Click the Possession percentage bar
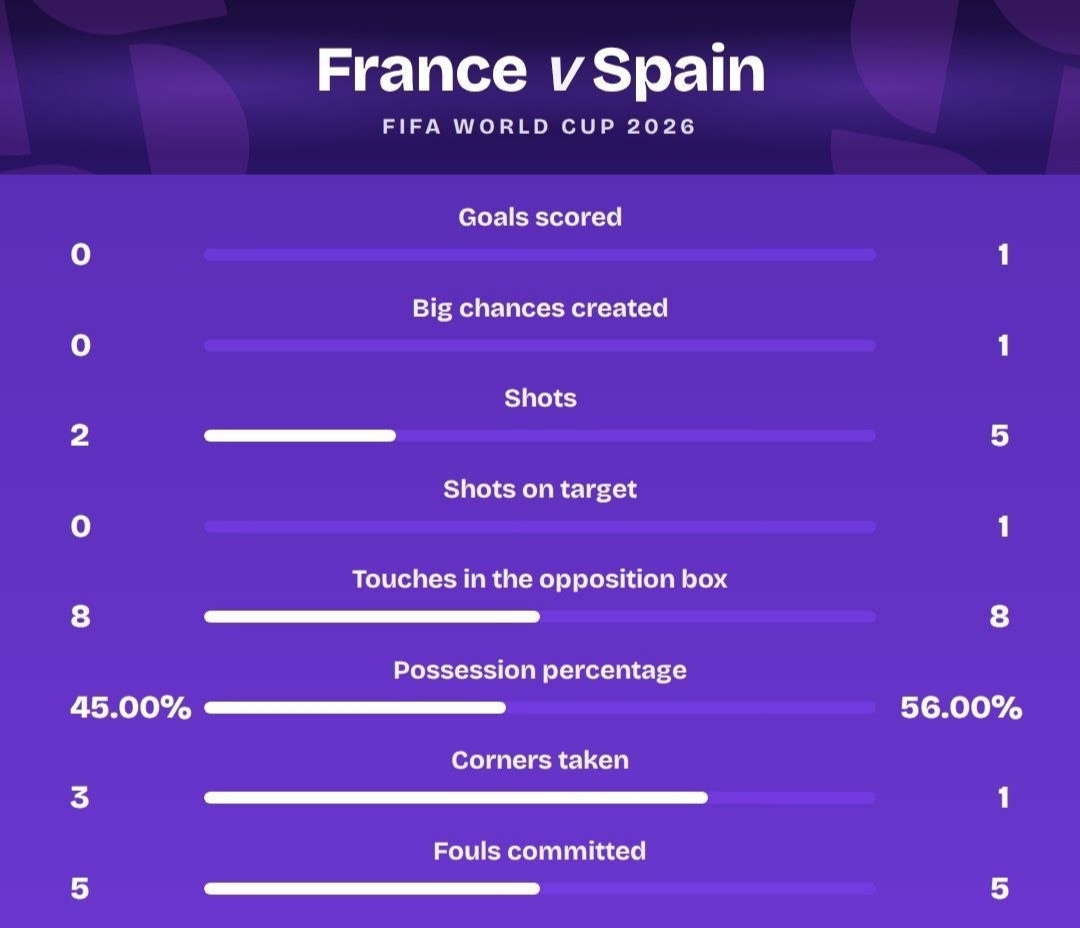This screenshot has width=1080, height=928. click(540, 708)
